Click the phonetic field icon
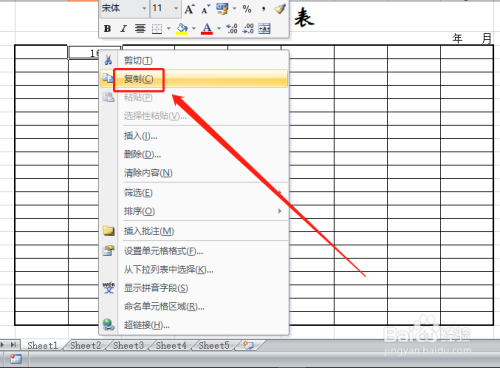Screen dimensions: 500x368 point(109,287)
